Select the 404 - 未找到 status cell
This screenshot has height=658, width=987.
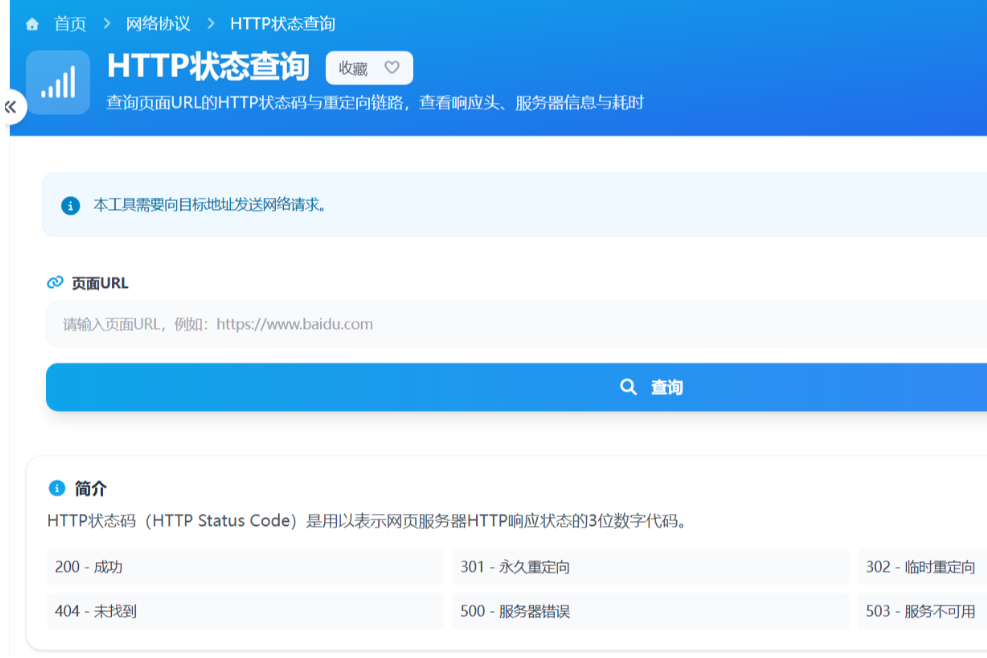click(245, 611)
